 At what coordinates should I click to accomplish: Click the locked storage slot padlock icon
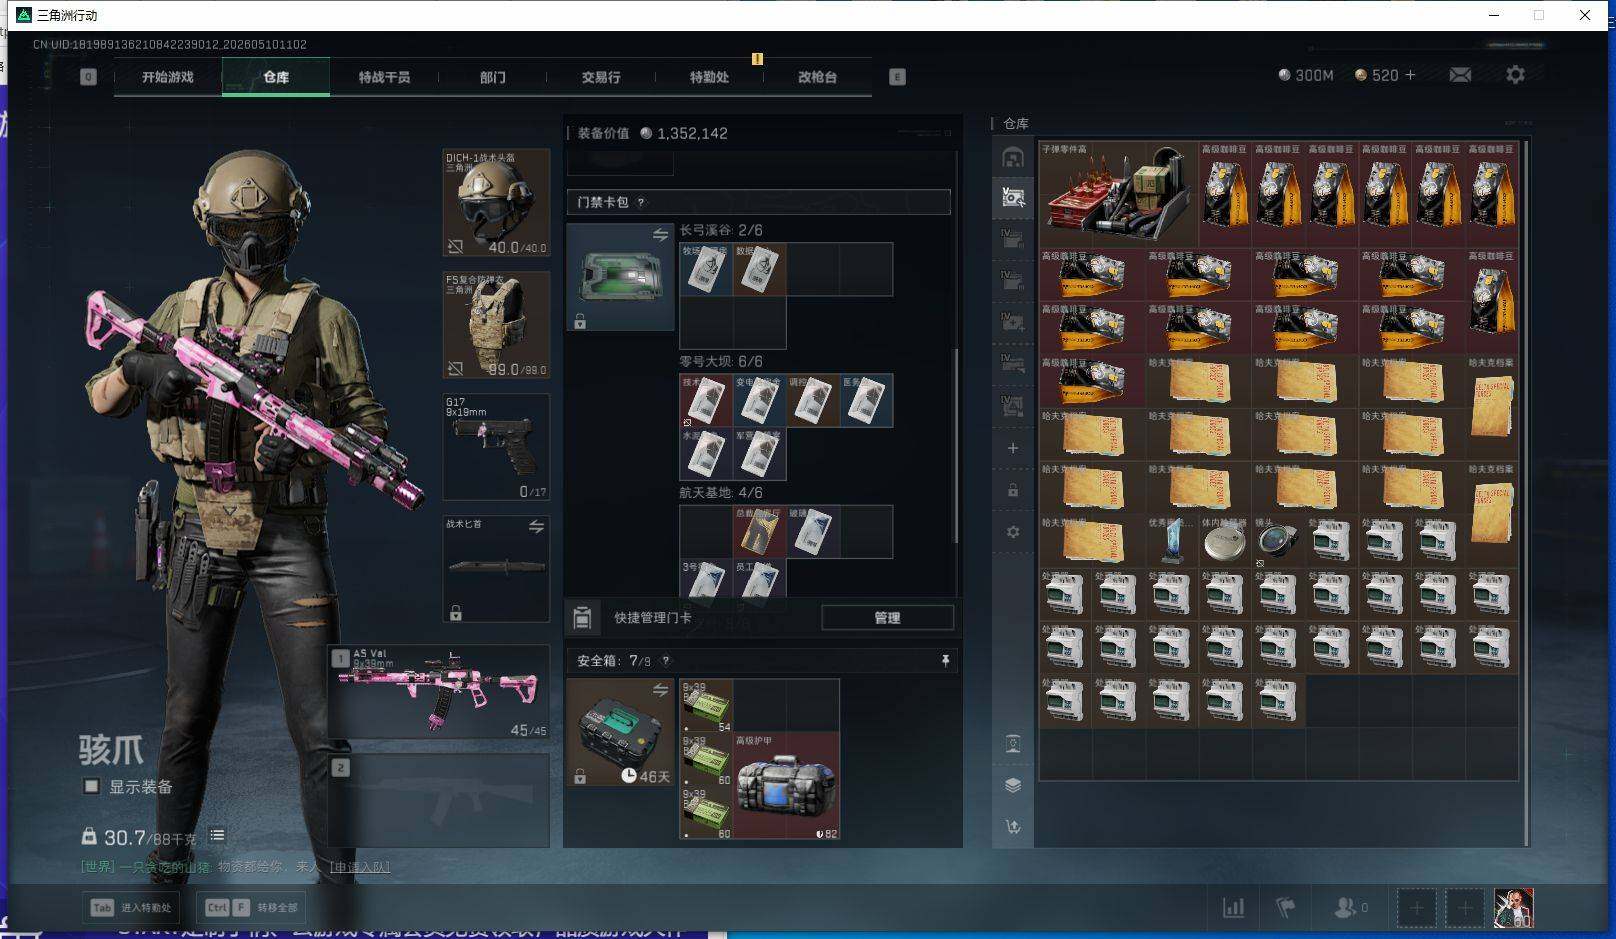coord(1013,490)
